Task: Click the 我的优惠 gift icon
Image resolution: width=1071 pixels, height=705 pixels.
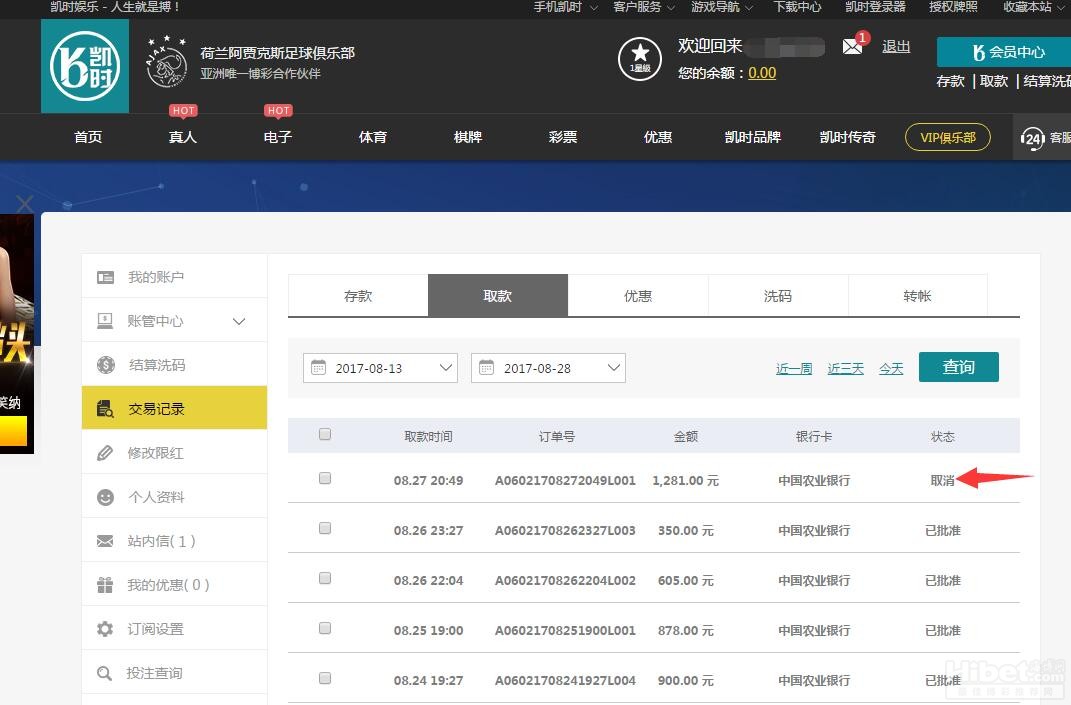Action: (x=105, y=585)
